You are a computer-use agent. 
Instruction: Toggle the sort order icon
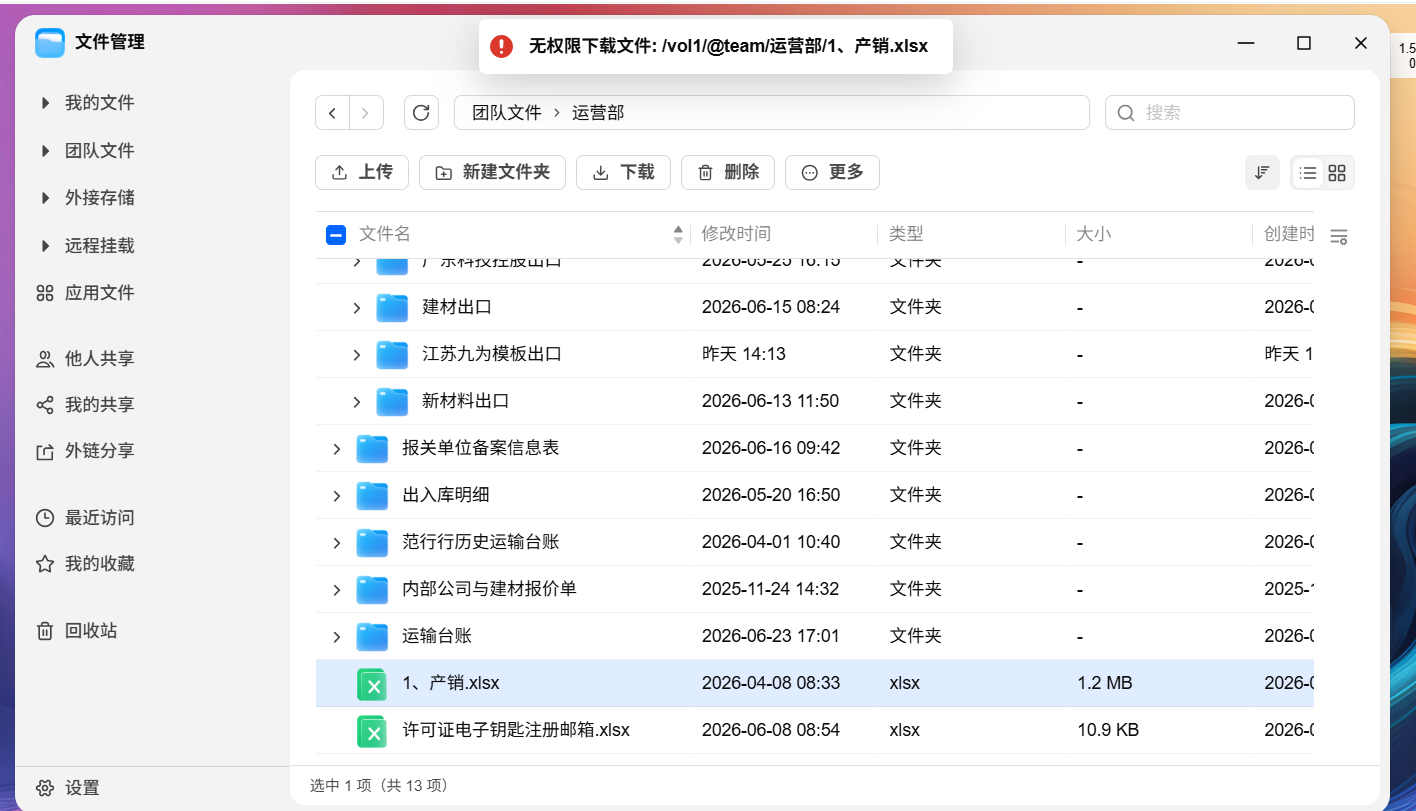(1262, 172)
